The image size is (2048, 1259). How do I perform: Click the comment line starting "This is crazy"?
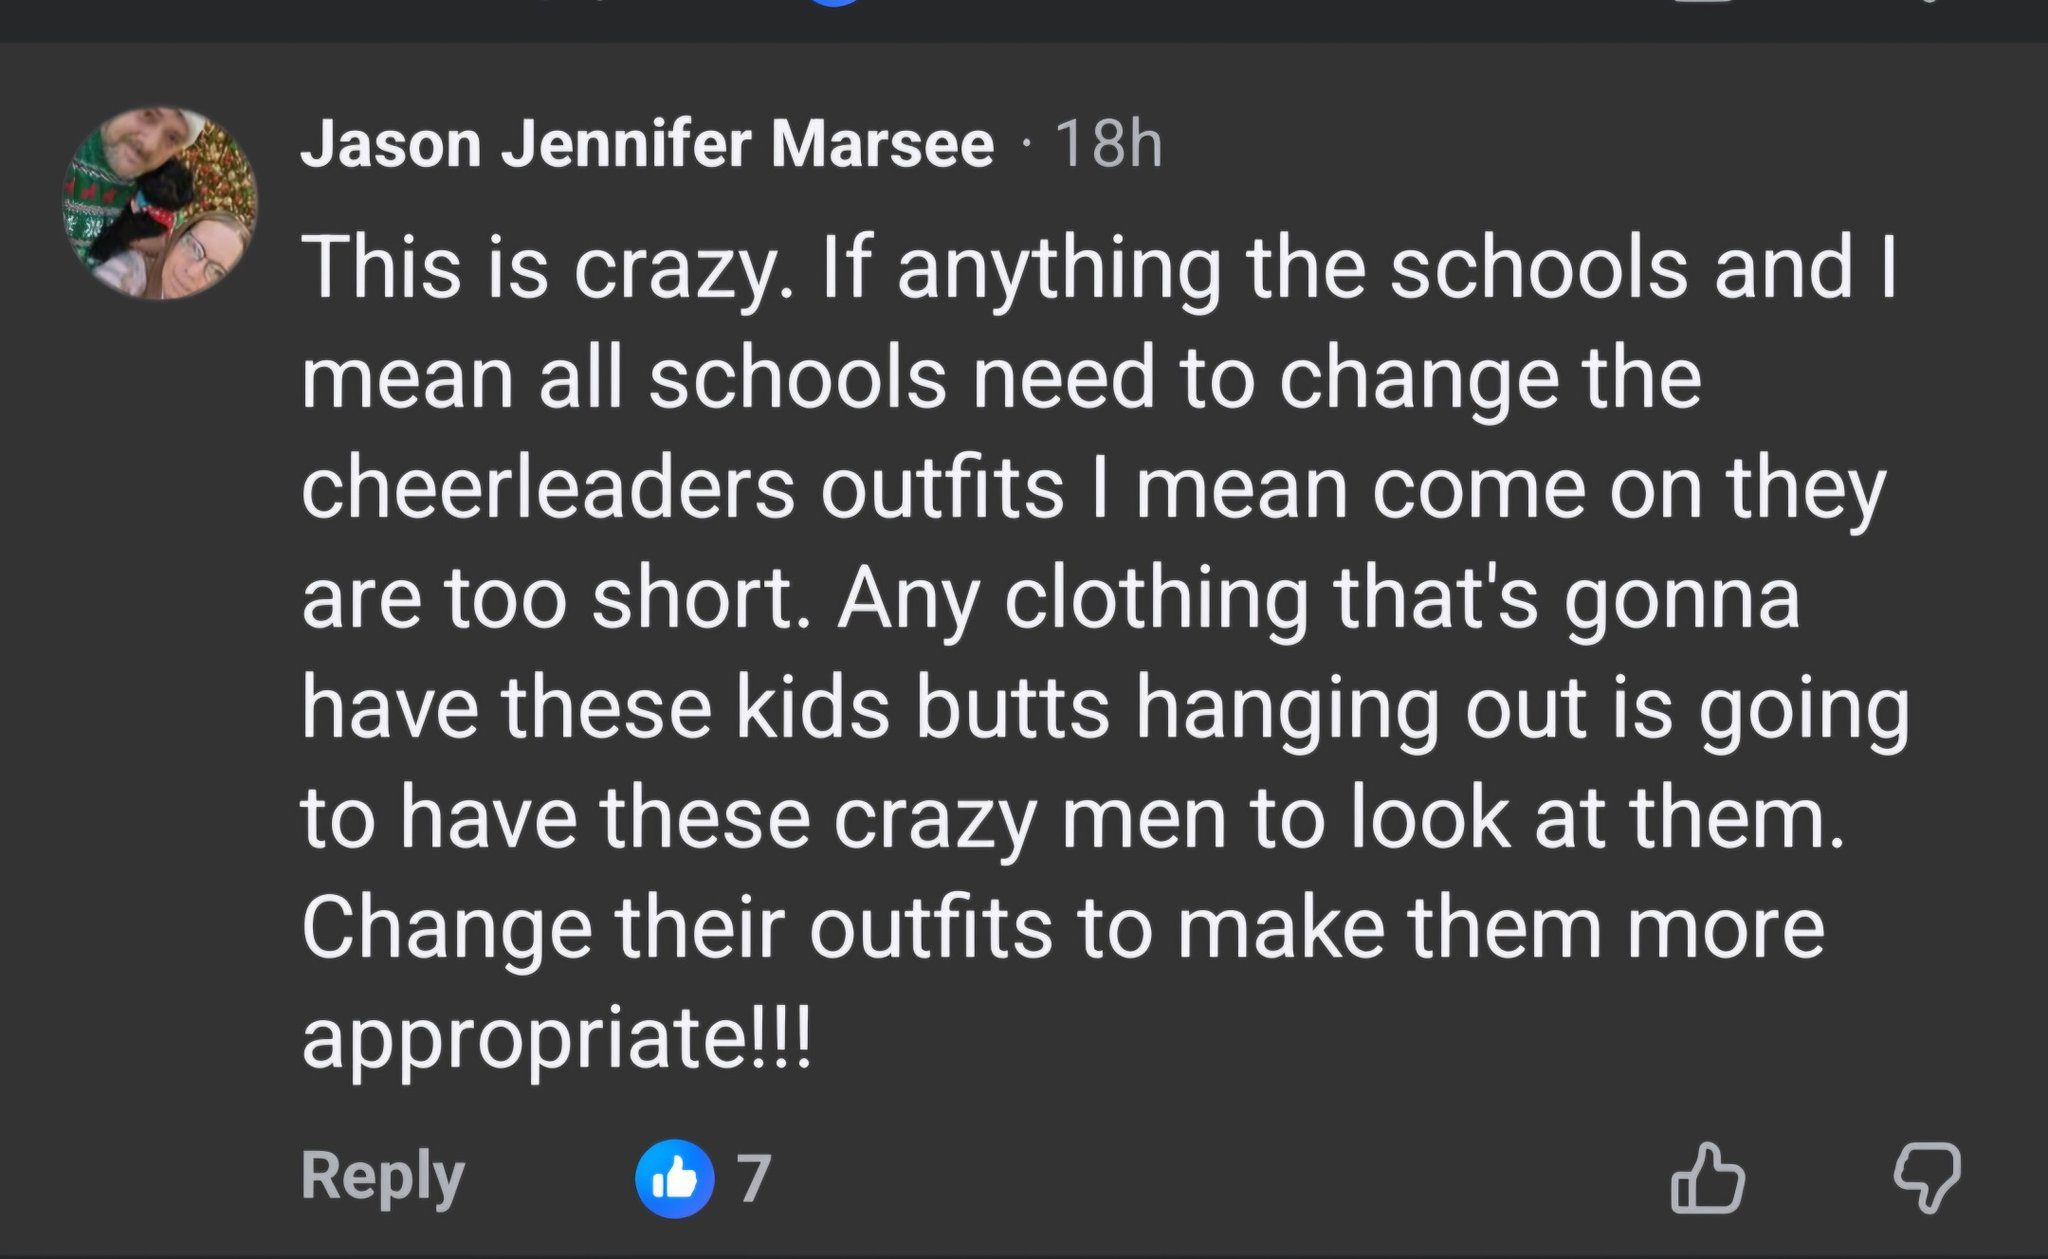click(1098, 268)
